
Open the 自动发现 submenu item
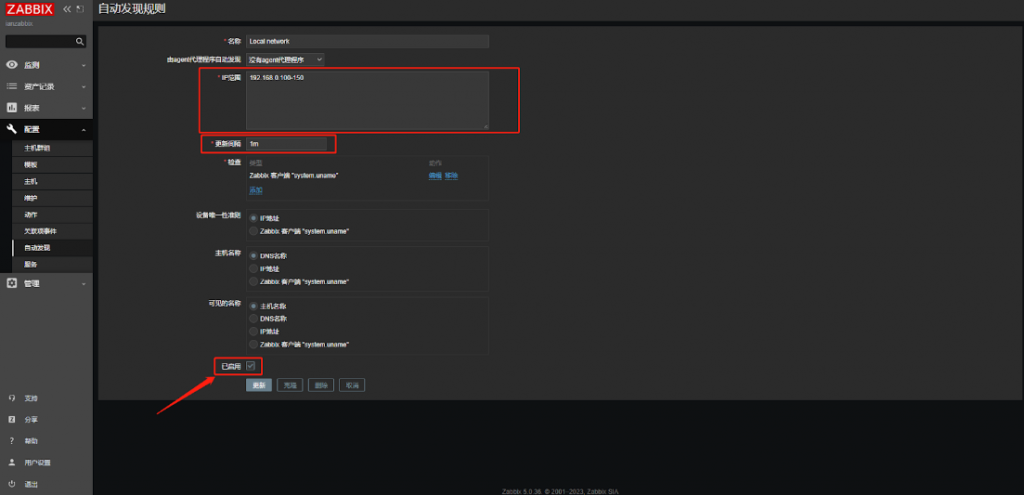52,248
